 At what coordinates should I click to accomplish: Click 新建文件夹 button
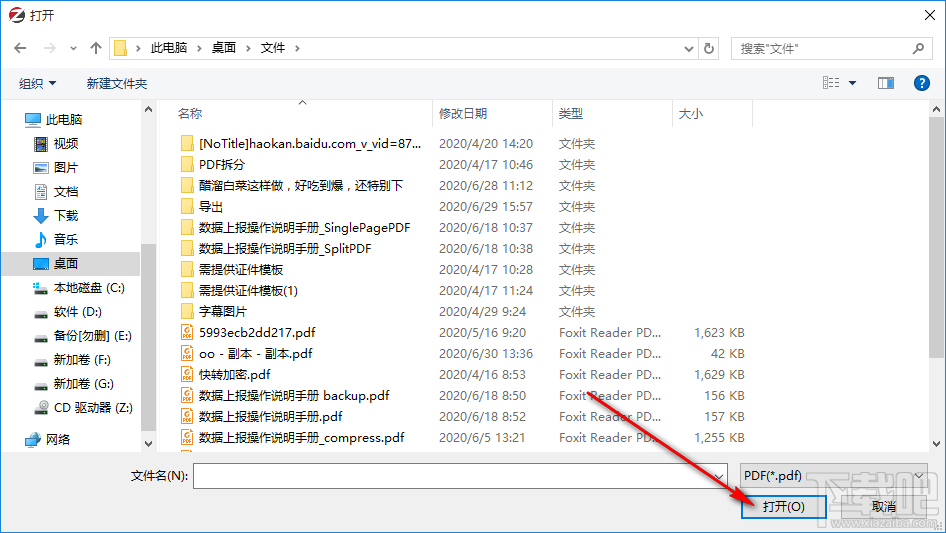coord(116,83)
